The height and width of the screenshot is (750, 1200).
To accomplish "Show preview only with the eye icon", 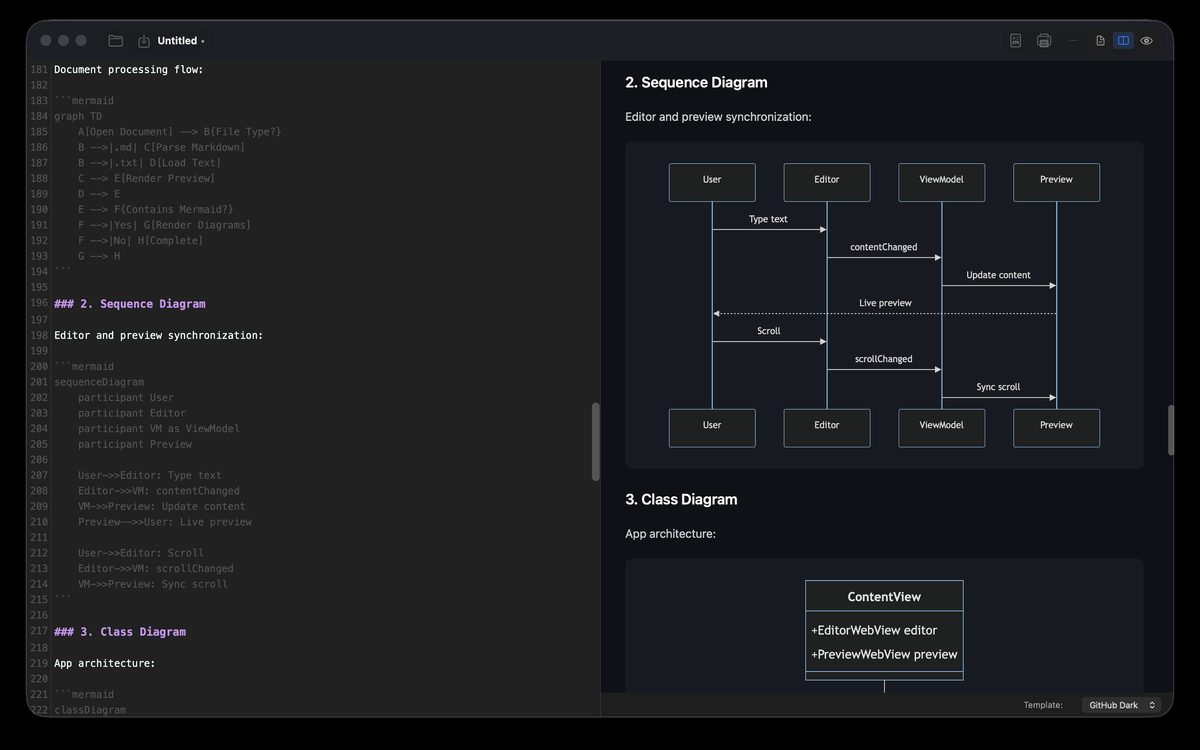I will pos(1147,41).
